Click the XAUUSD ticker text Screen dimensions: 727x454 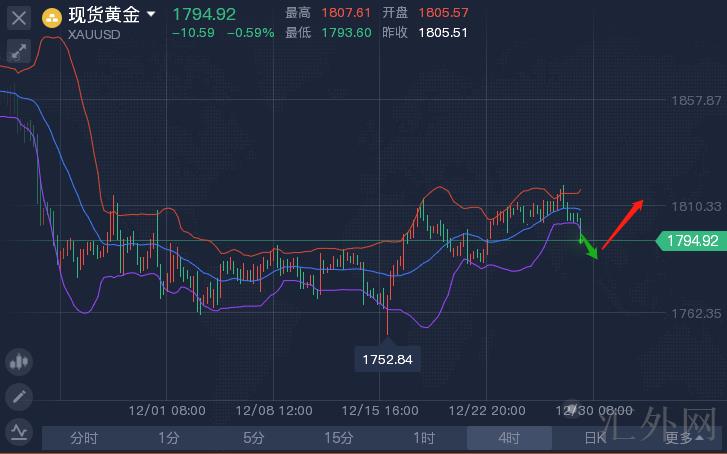(x=97, y=35)
